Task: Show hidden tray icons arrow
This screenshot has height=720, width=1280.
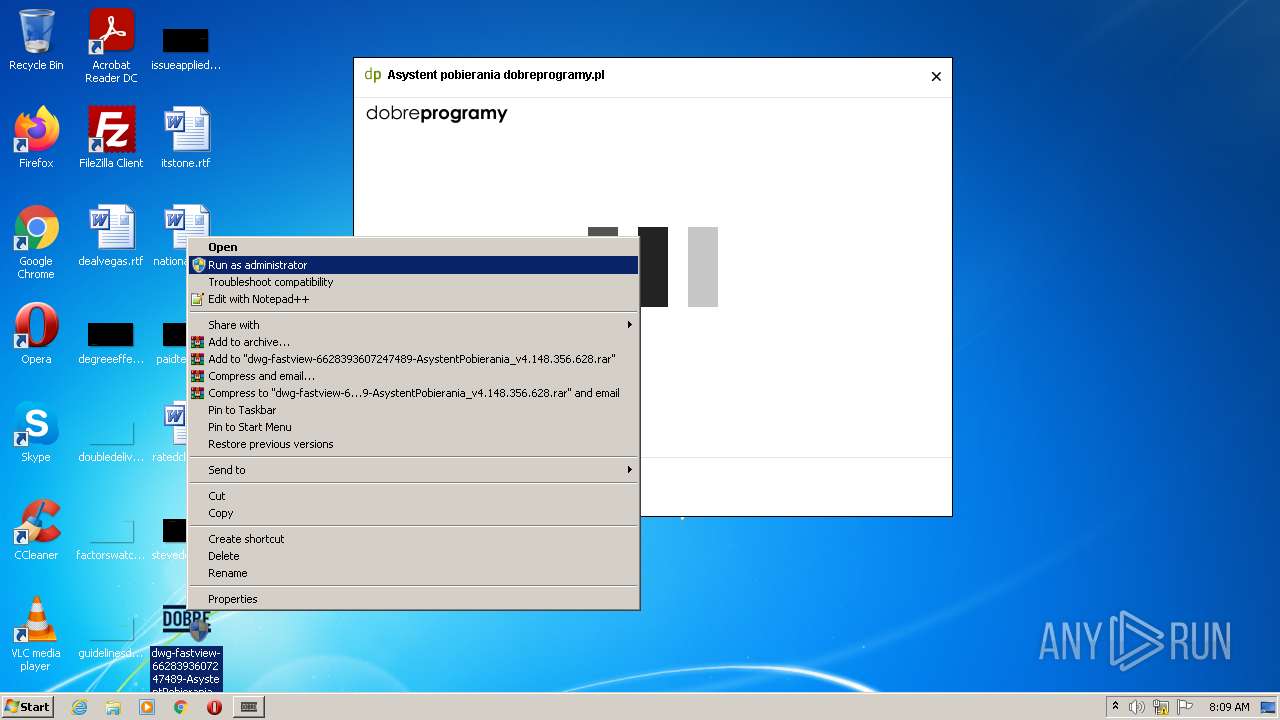Action: point(1115,707)
